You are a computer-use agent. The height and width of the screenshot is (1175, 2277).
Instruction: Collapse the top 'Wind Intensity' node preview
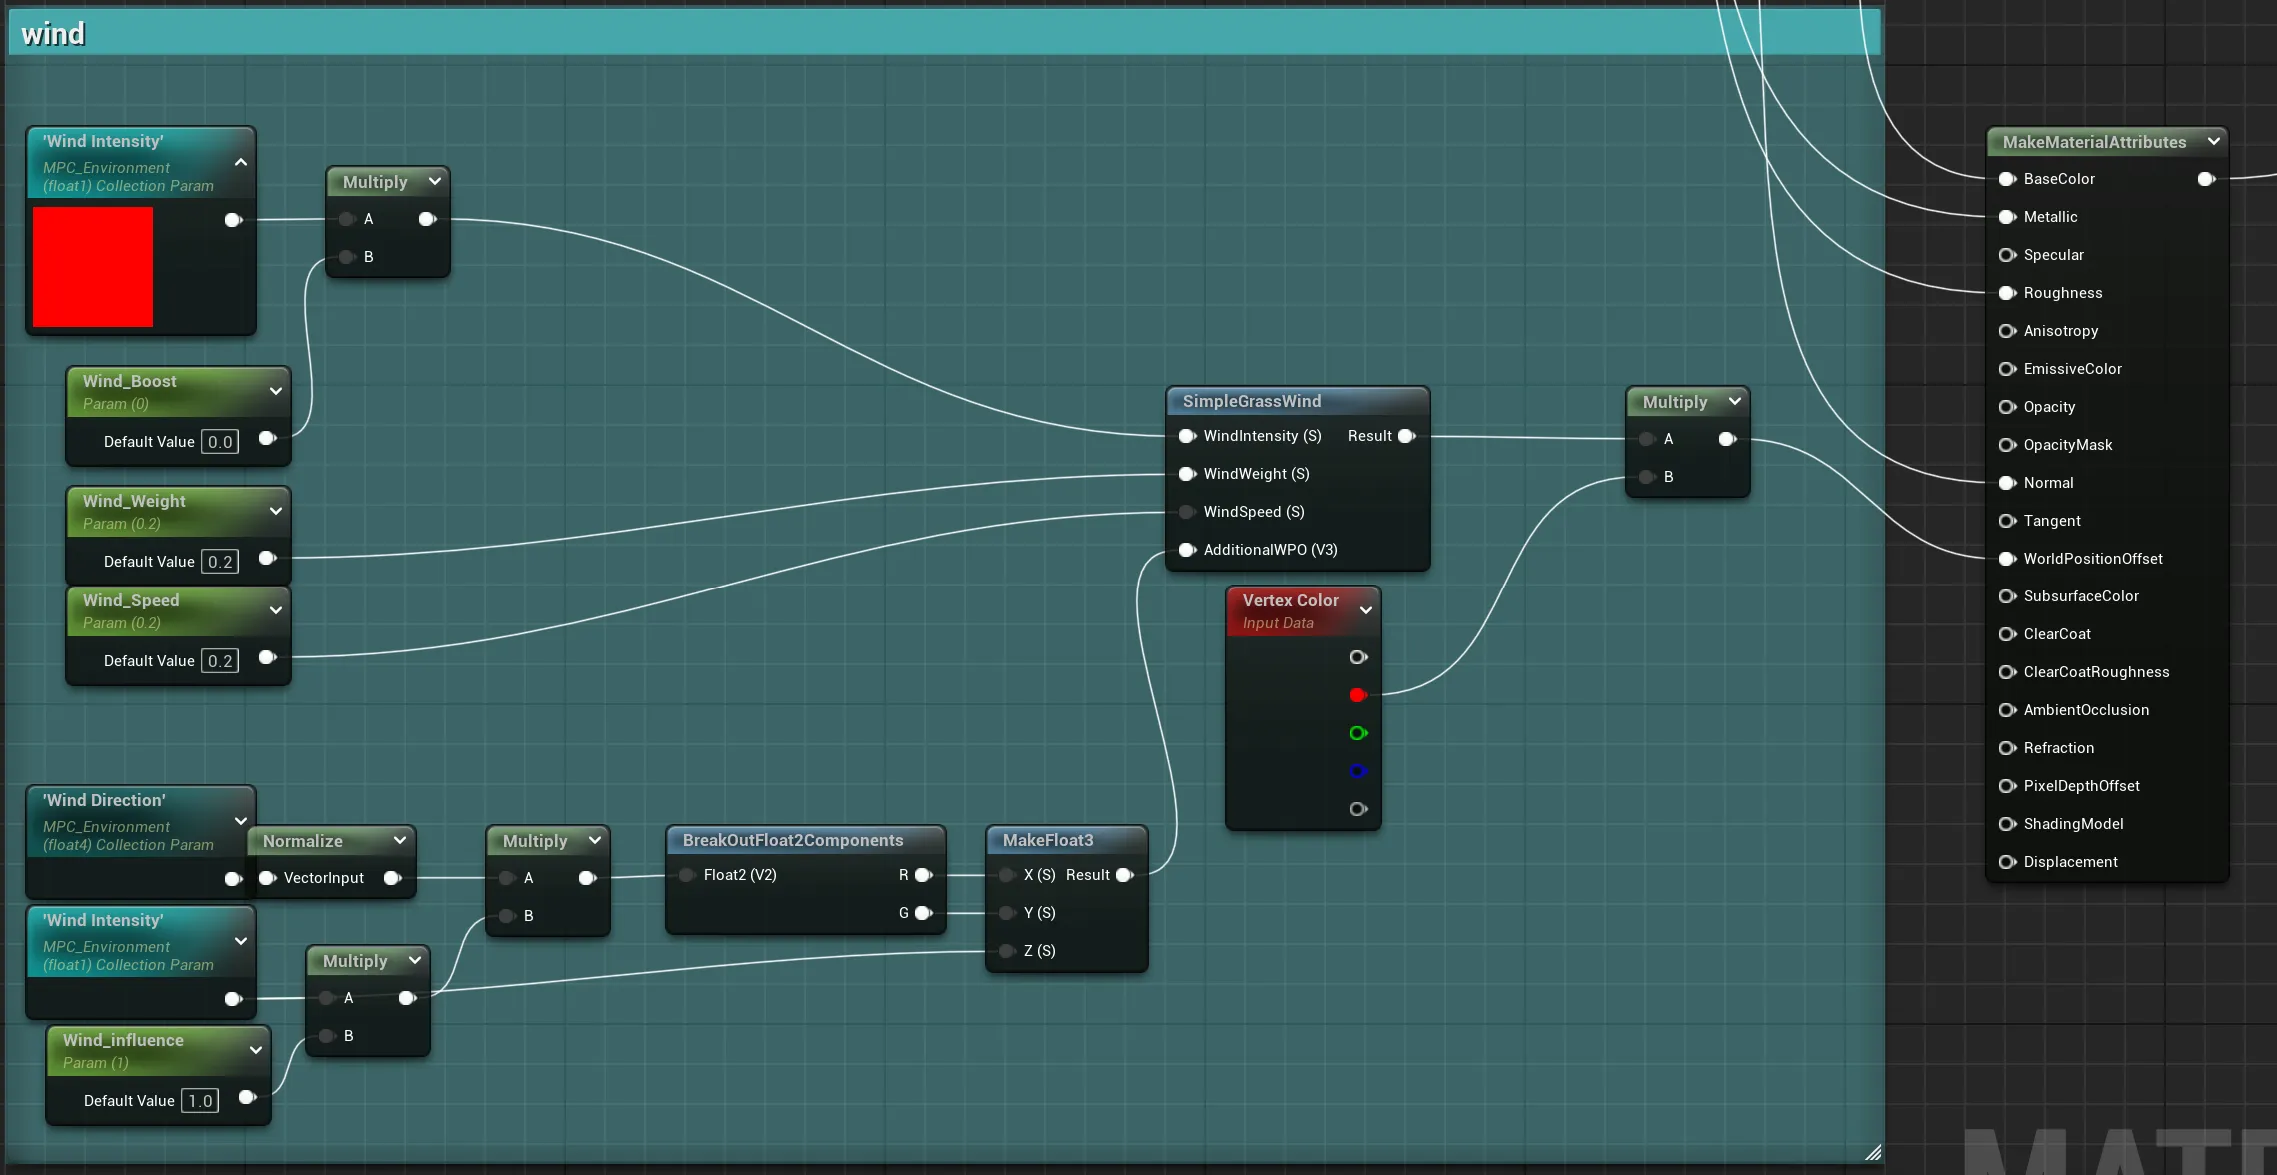(241, 162)
